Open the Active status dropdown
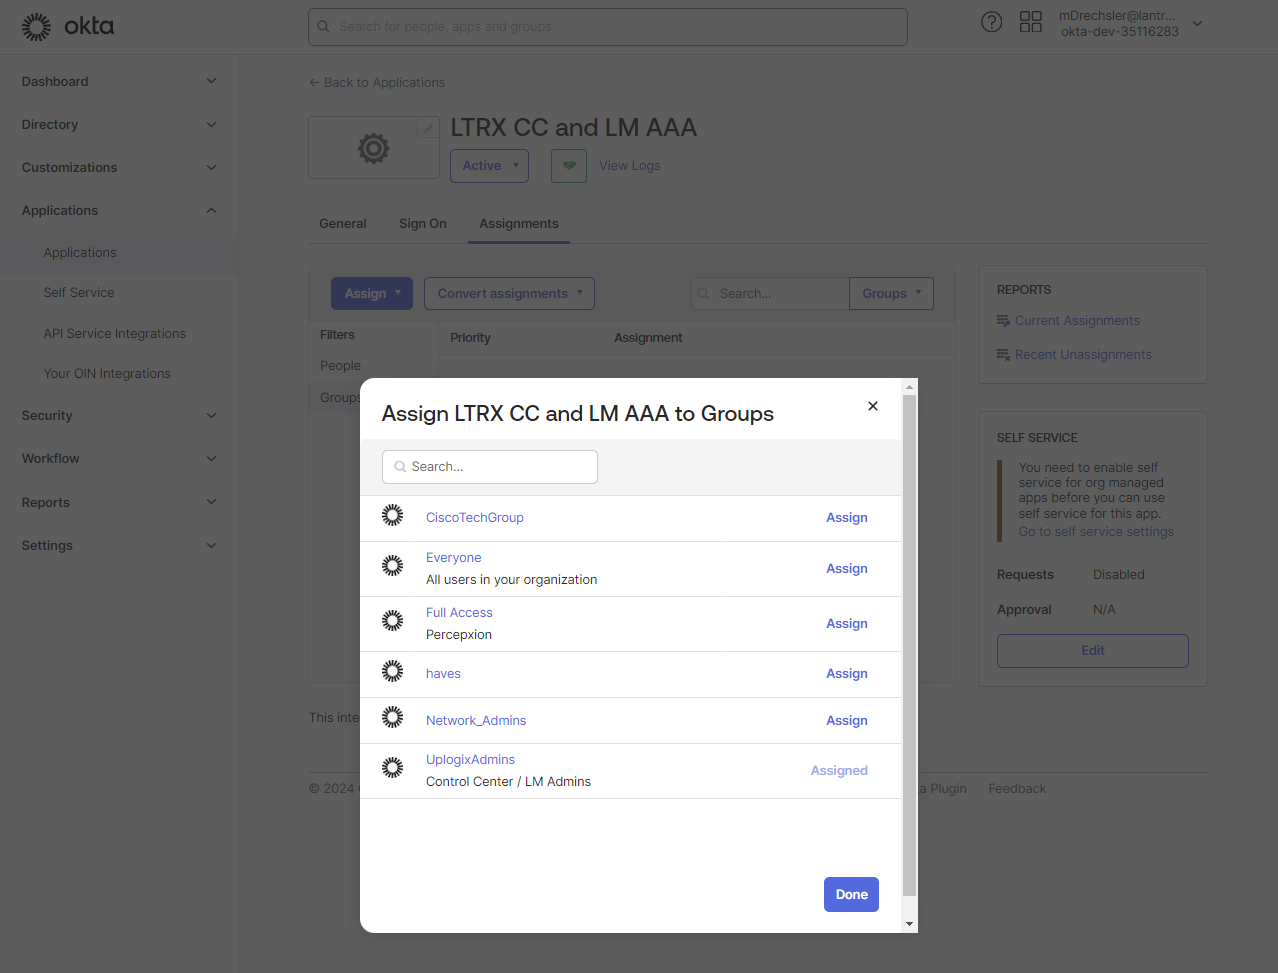This screenshot has width=1278, height=973. tap(489, 166)
